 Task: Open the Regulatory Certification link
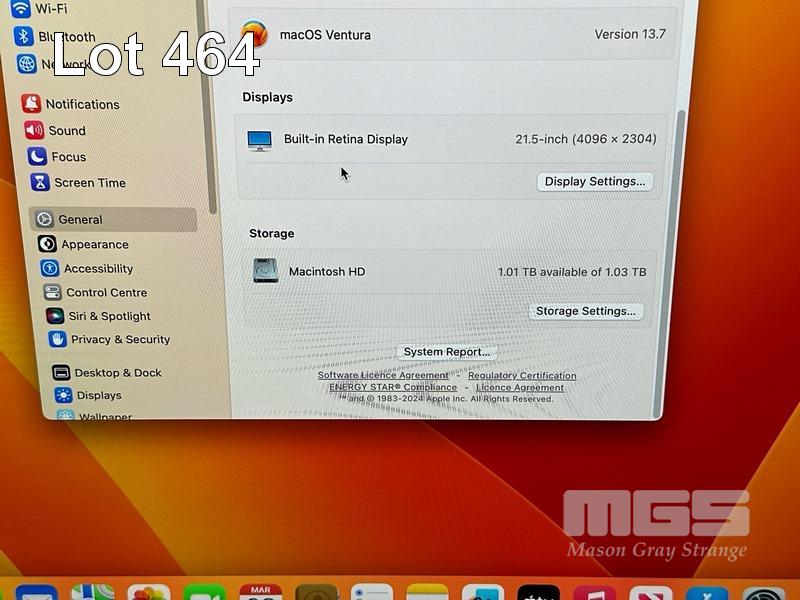(522, 376)
